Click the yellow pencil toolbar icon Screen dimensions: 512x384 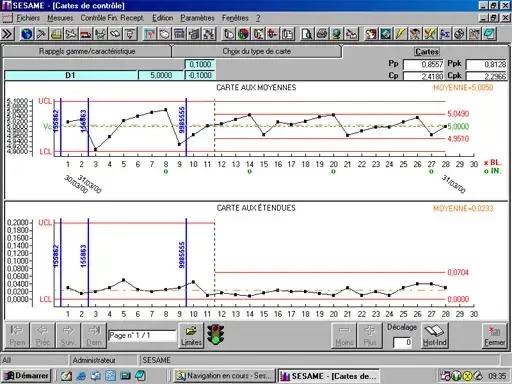[400, 34]
